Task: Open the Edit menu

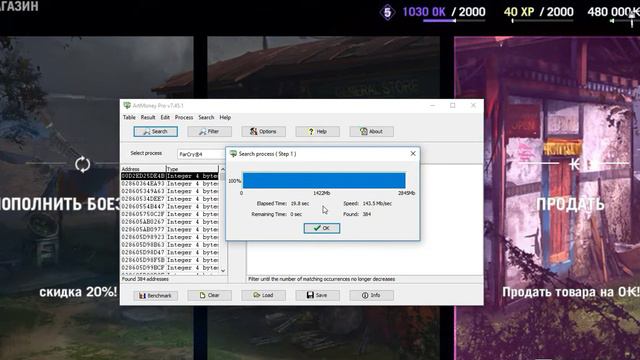Action: click(165, 117)
